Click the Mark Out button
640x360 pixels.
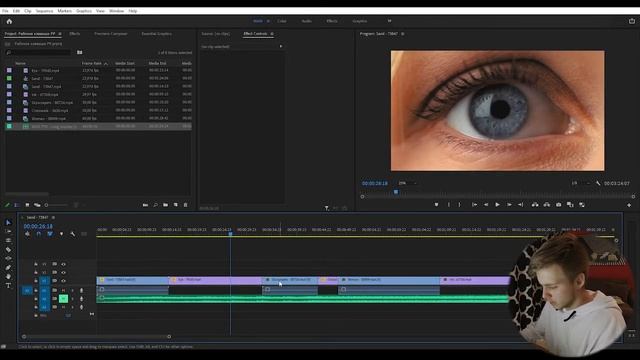(x=459, y=204)
